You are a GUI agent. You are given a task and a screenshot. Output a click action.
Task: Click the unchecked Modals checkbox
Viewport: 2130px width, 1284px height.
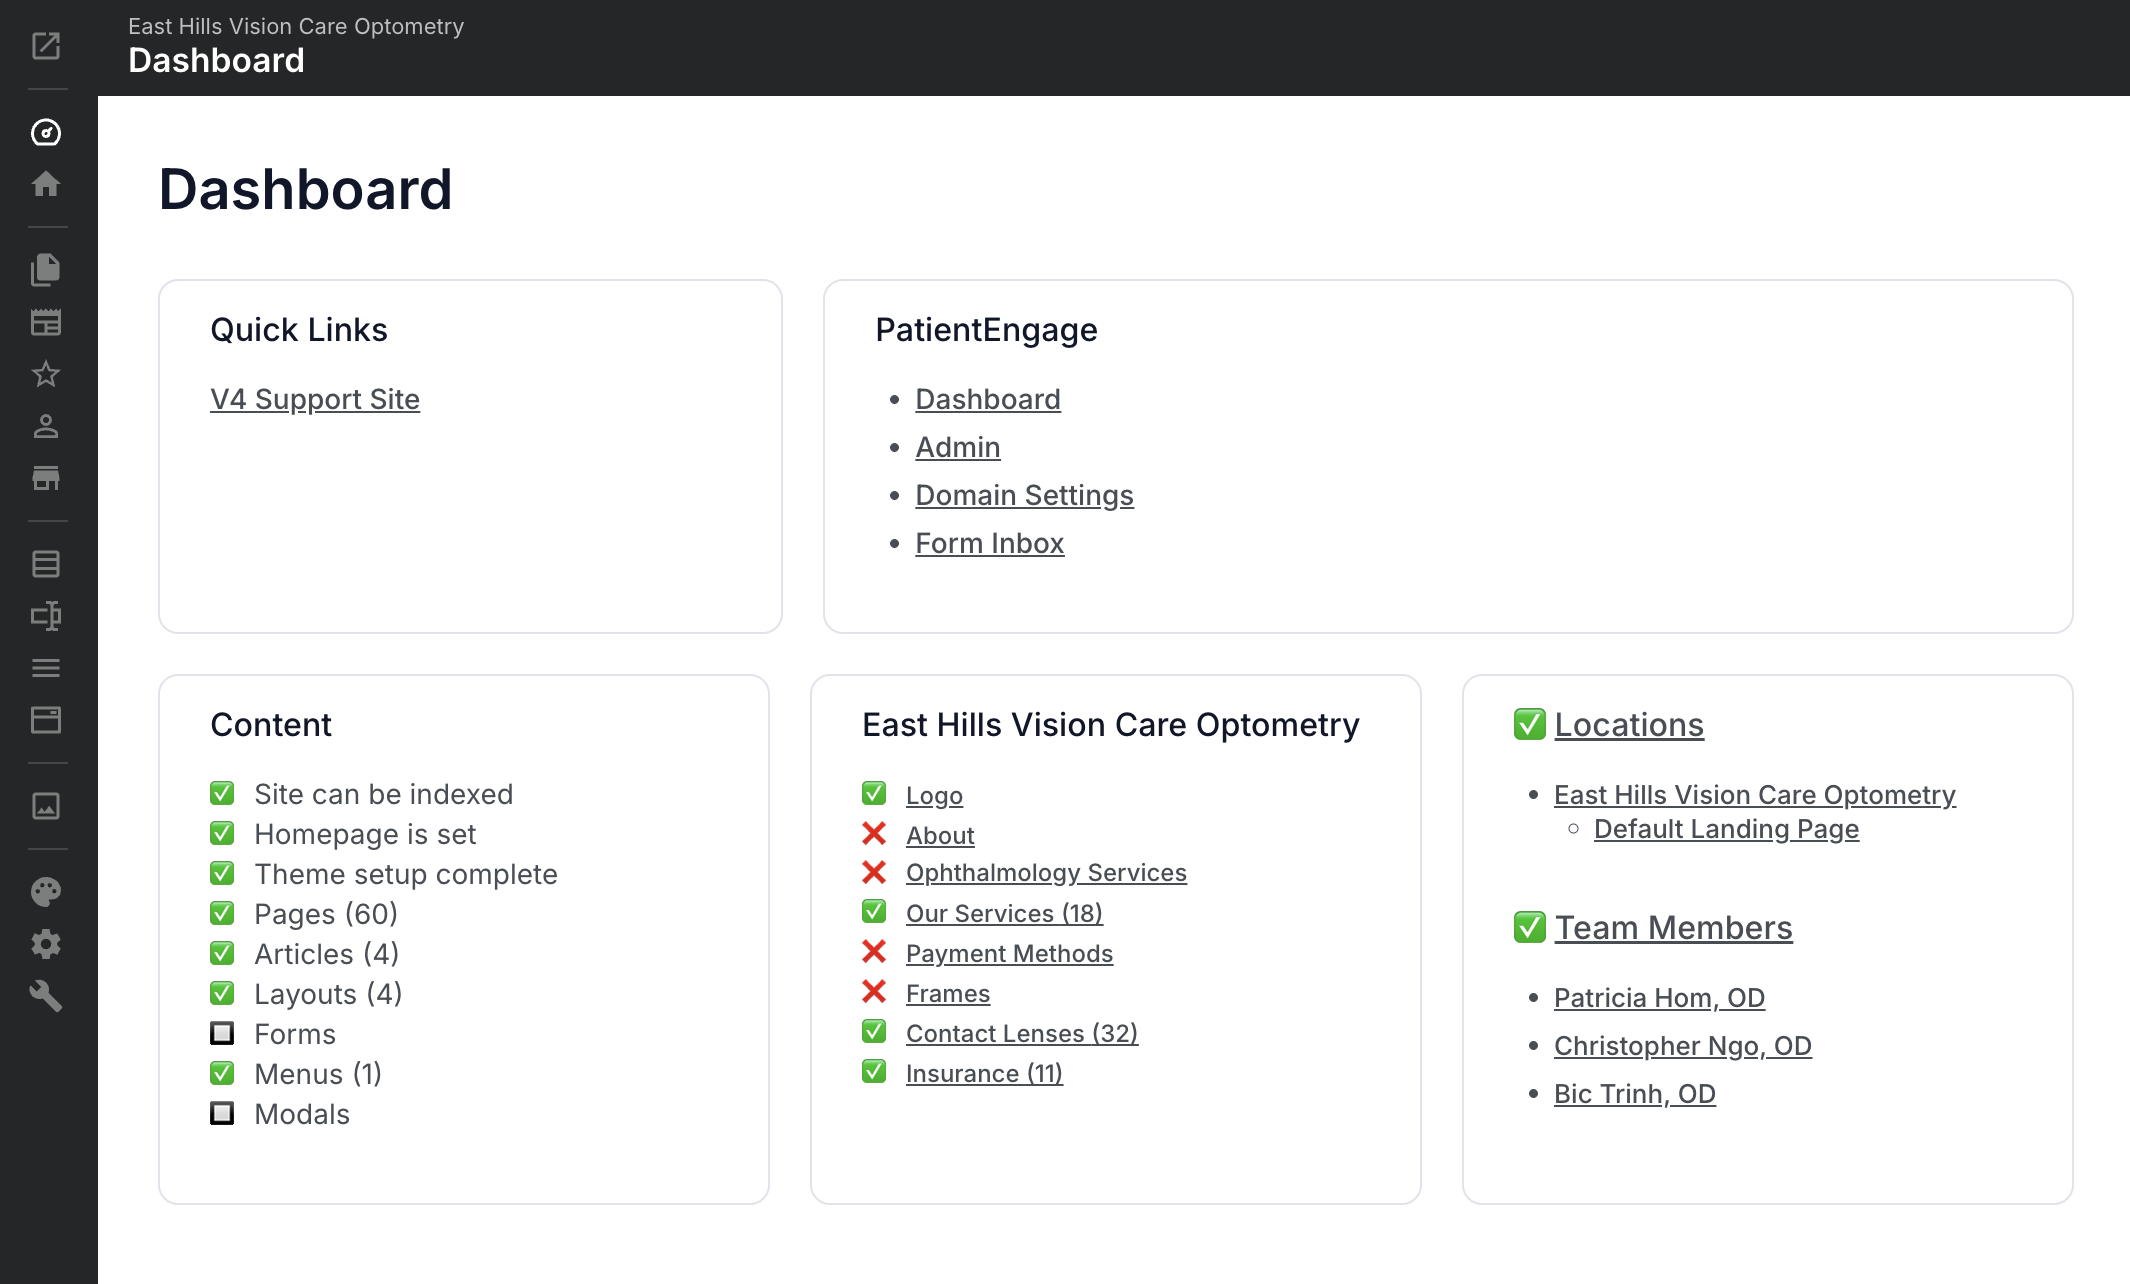click(222, 1113)
